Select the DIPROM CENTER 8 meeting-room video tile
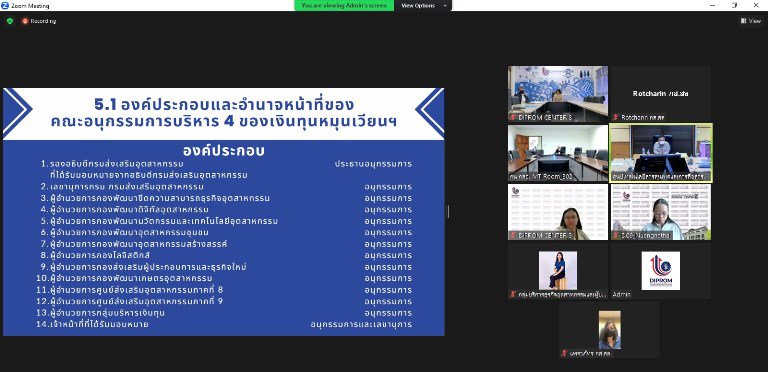 click(x=558, y=94)
